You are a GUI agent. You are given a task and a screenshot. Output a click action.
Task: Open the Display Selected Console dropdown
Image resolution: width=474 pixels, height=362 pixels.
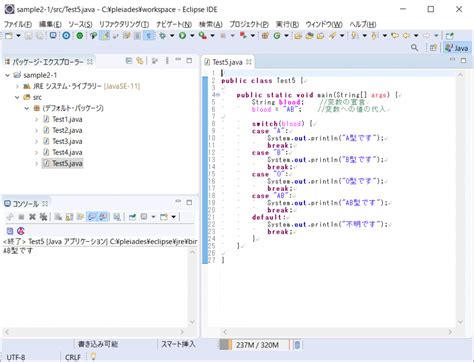(153, 217)
